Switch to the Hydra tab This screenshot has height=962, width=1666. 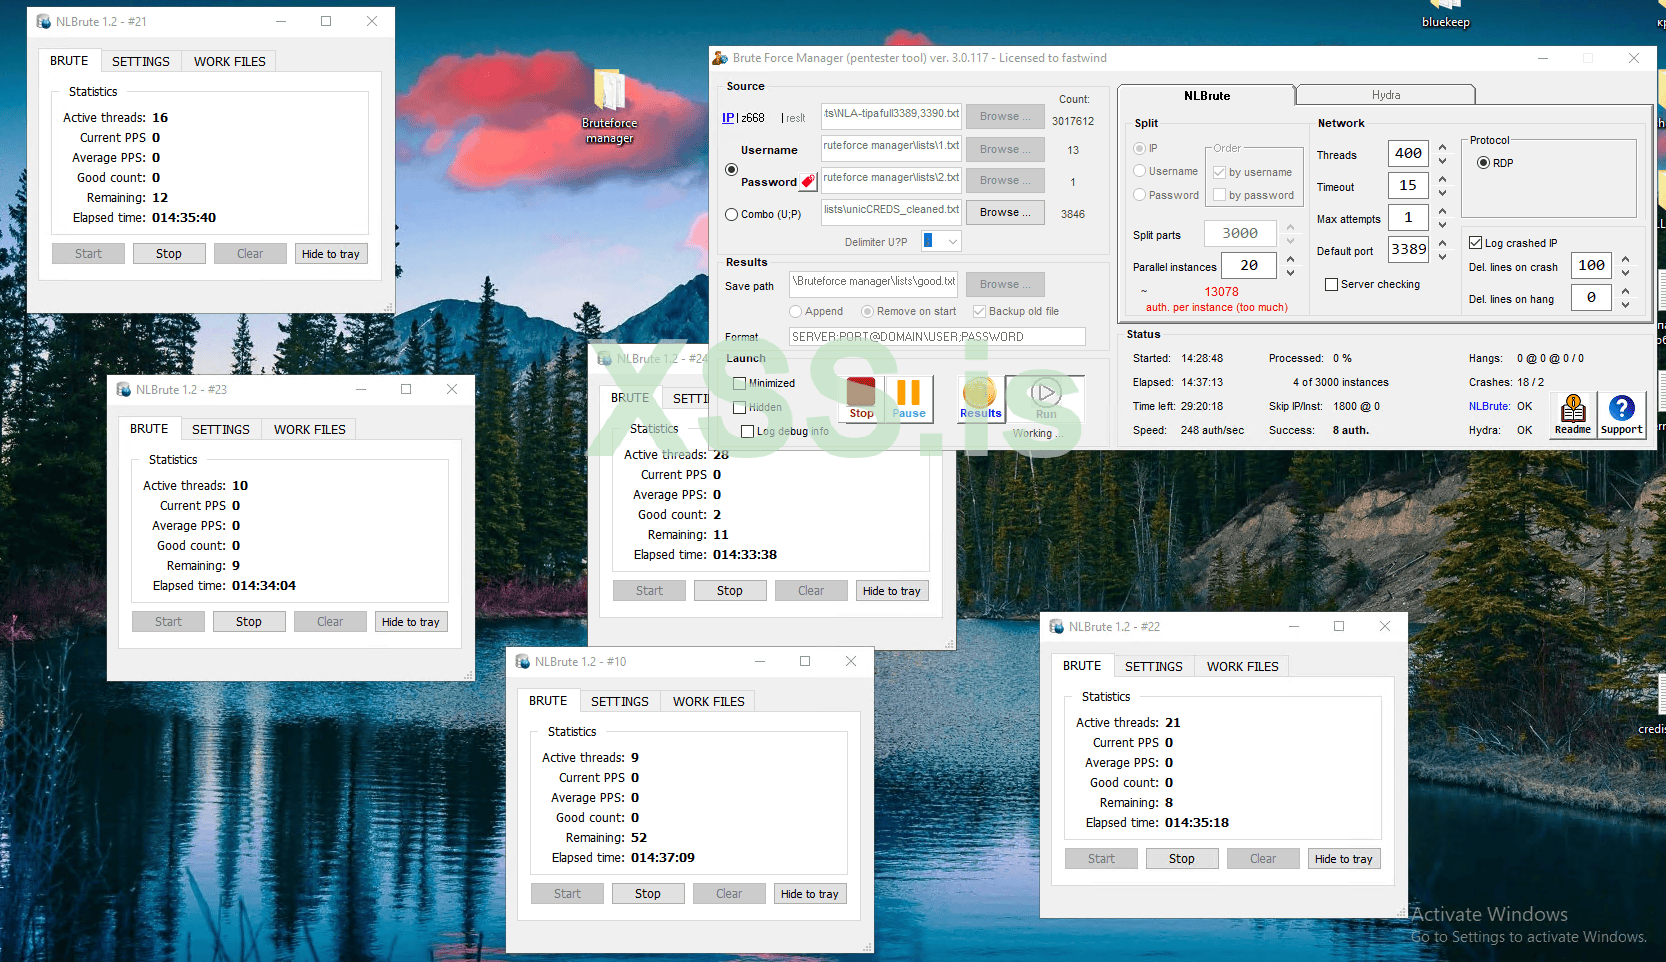point(1385,95)
